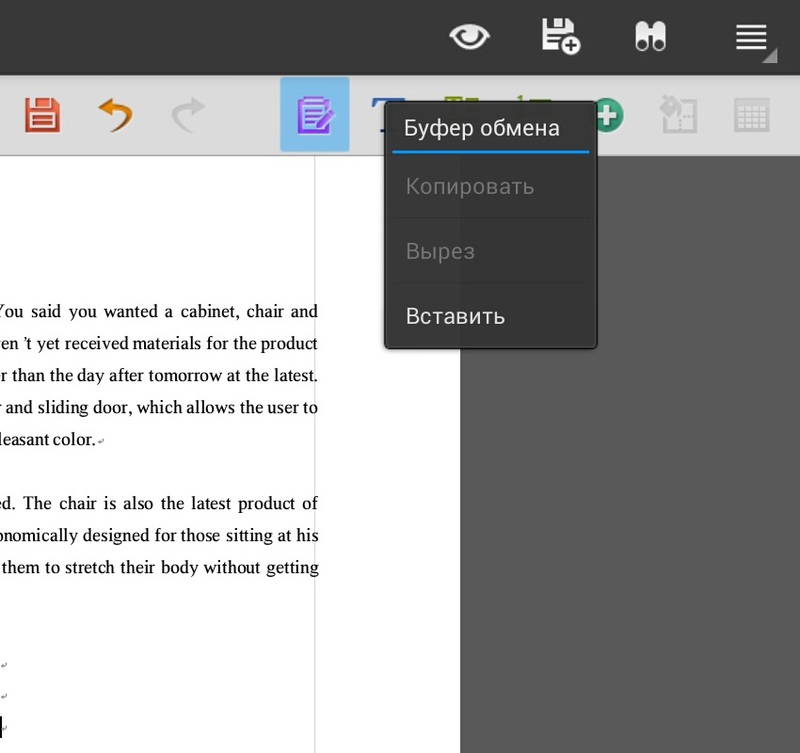Tap the greyed table grid icon
The height and width of the screenshot is (753, 800).
[x=752, y=115]
